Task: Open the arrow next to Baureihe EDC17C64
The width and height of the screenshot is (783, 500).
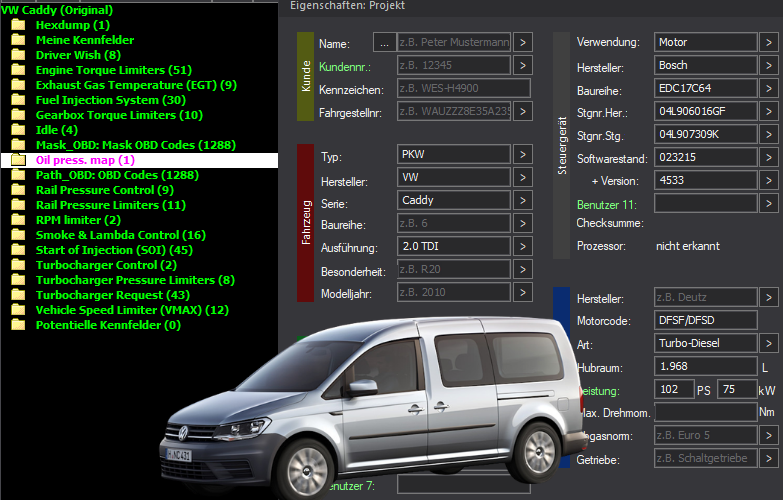Action: tap(769, 88)
